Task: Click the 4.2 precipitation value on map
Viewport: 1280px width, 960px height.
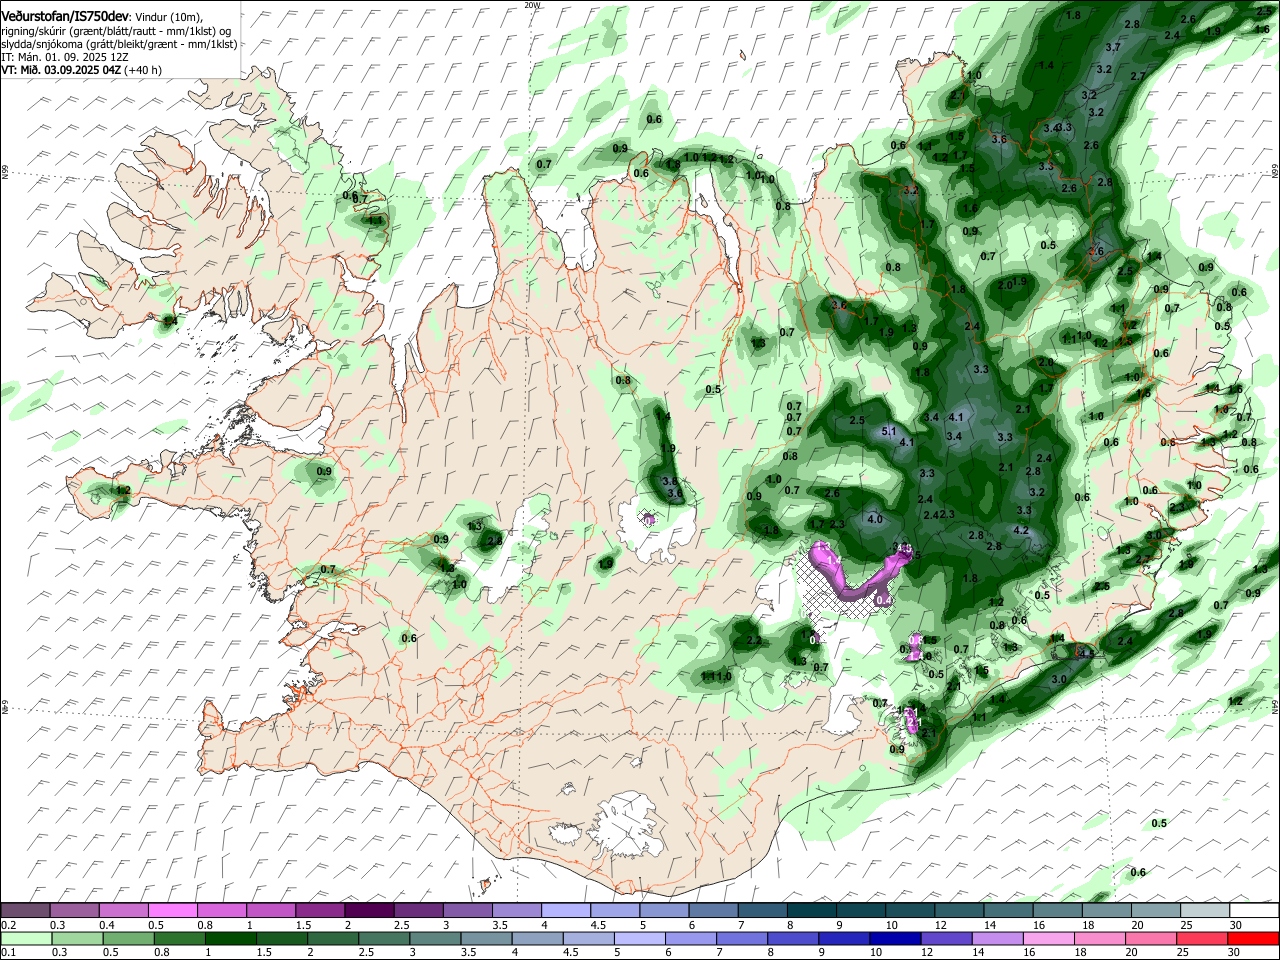Action: click(1021, 531)
